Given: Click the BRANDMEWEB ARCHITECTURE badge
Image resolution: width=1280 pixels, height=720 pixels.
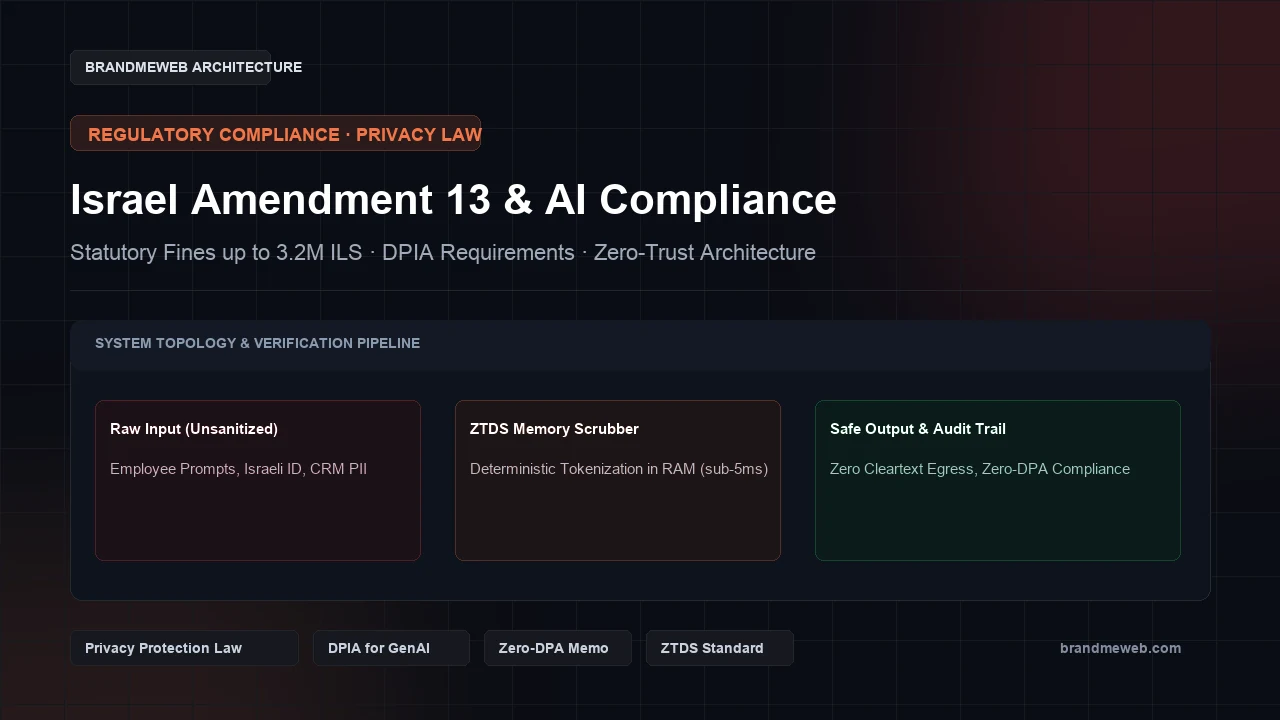Looking at the screenshot, I should point(170,67).
